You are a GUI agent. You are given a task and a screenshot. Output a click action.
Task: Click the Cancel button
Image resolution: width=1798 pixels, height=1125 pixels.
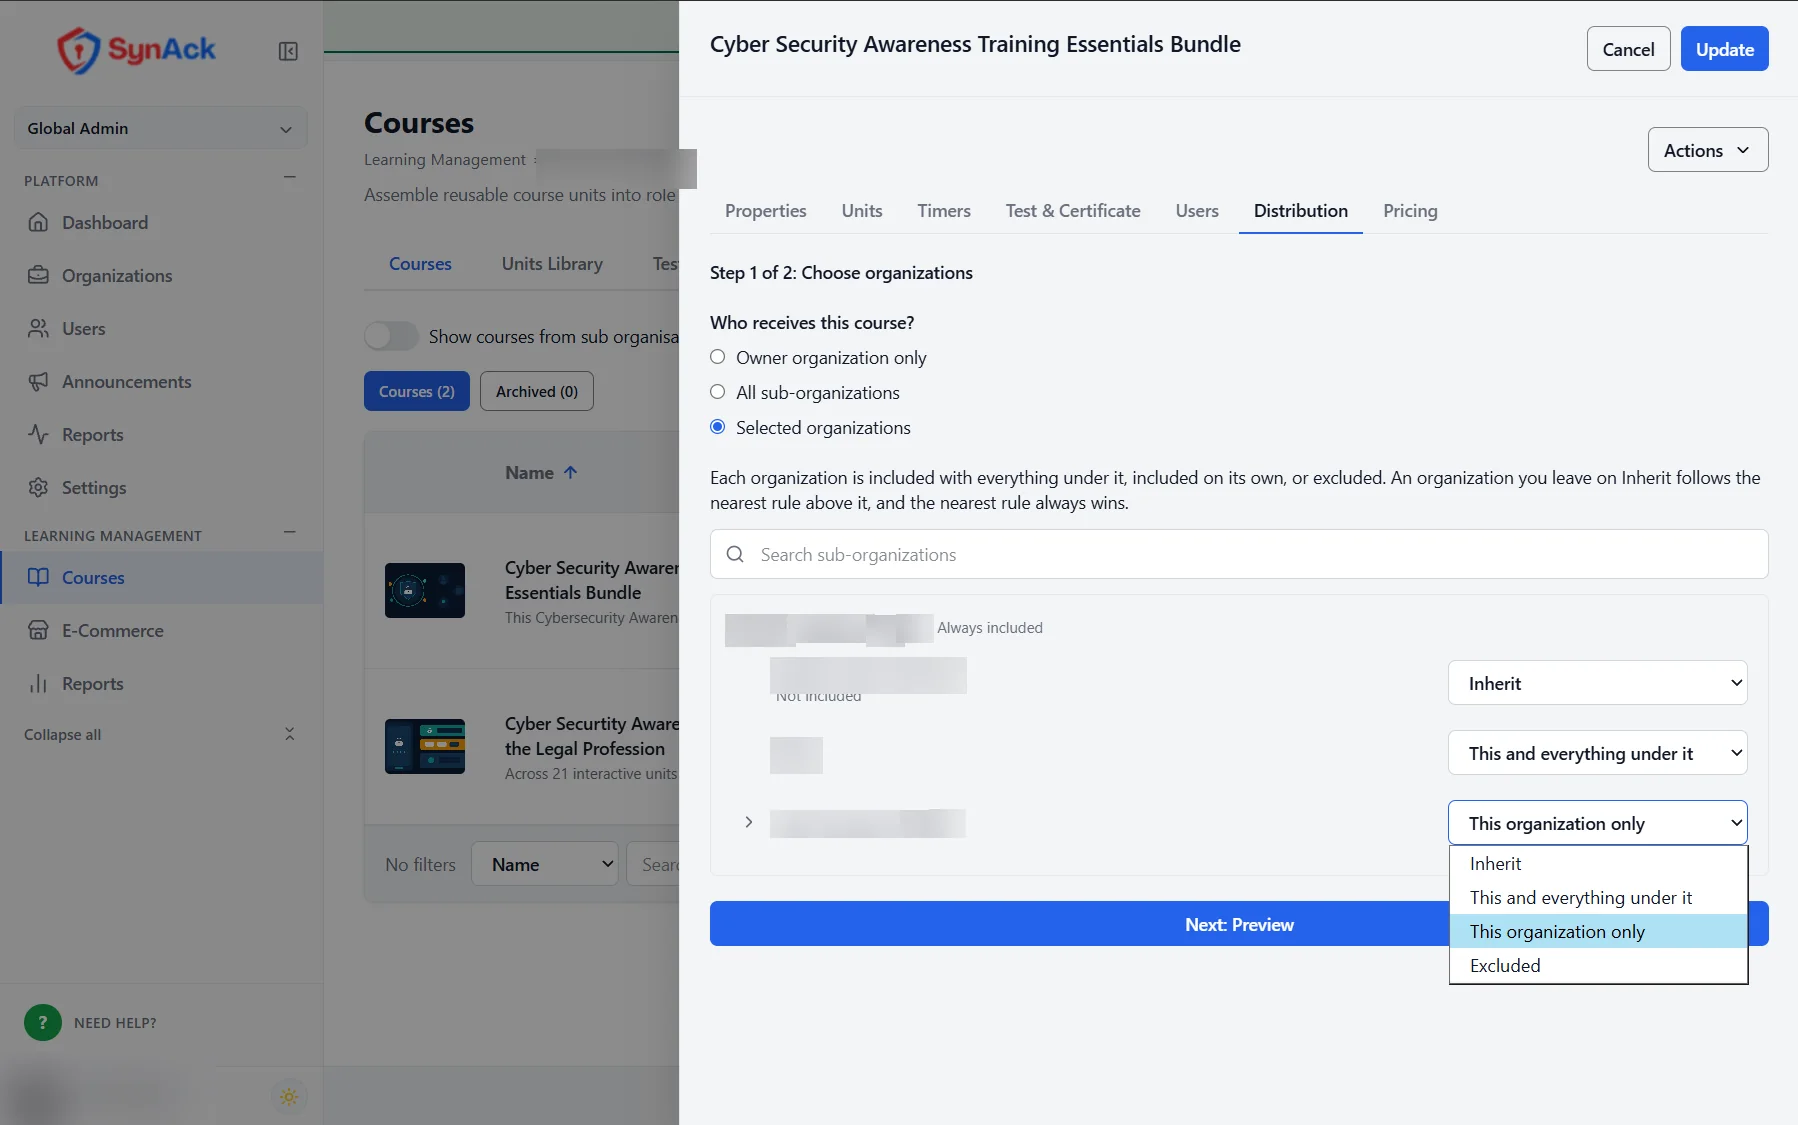1628,49
